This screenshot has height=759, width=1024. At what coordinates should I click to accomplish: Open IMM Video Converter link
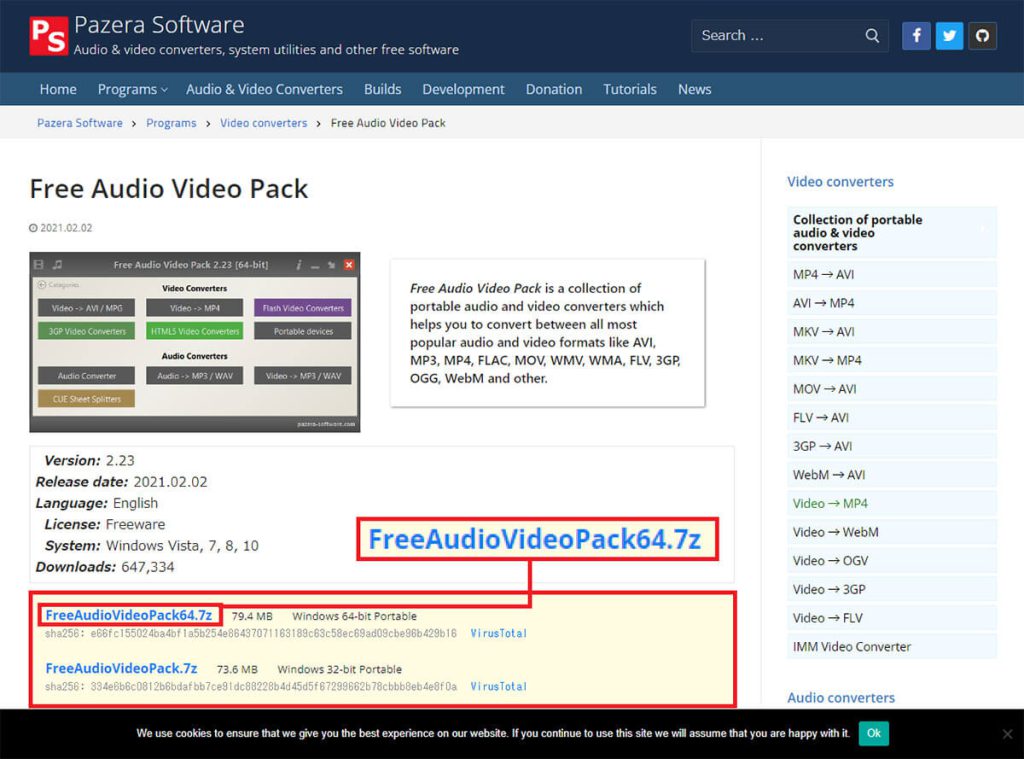tap(892, 647)
